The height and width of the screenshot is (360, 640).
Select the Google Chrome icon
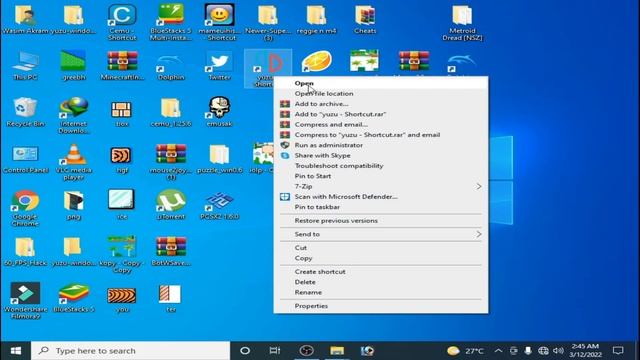pyautogui.click(x=25, y=208)
